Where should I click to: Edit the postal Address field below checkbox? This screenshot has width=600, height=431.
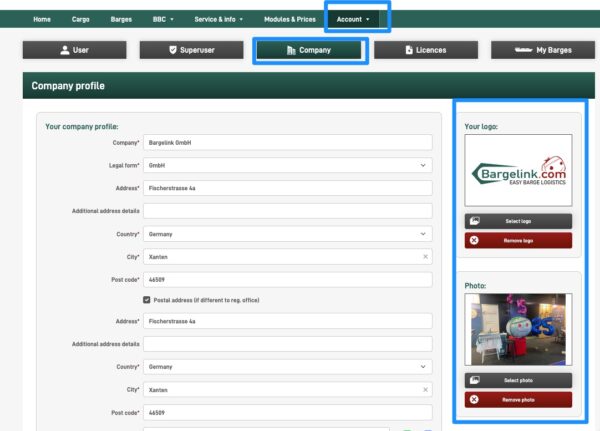(x=288, y=321)
